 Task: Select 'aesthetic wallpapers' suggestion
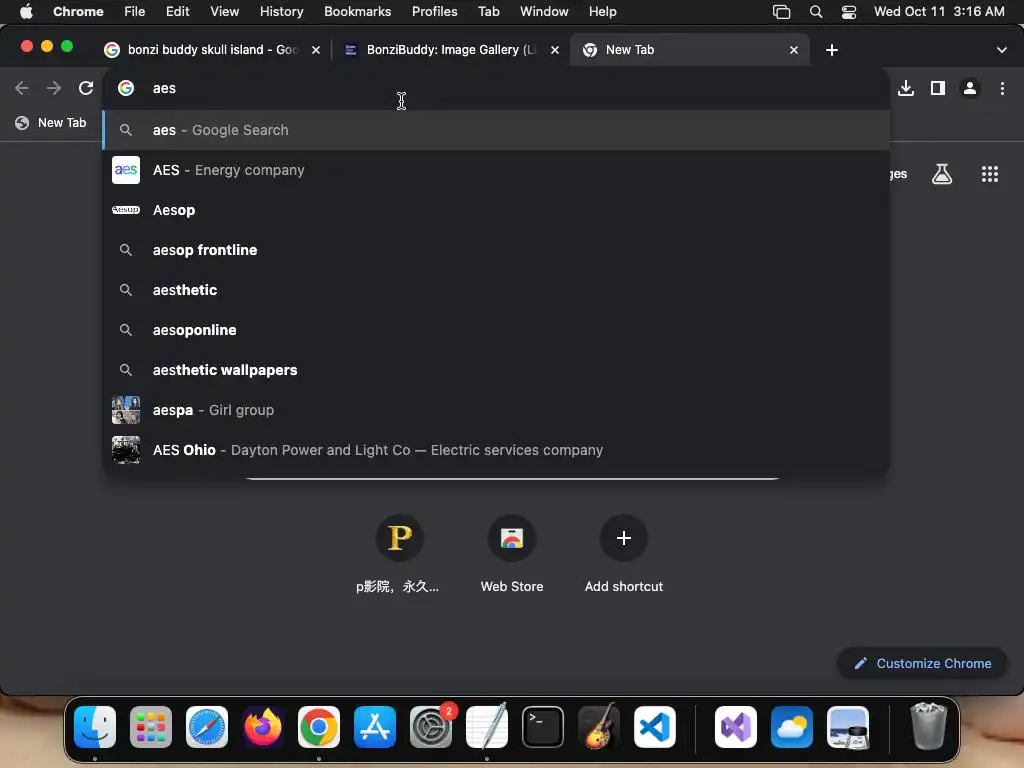(x=496, y=370)
